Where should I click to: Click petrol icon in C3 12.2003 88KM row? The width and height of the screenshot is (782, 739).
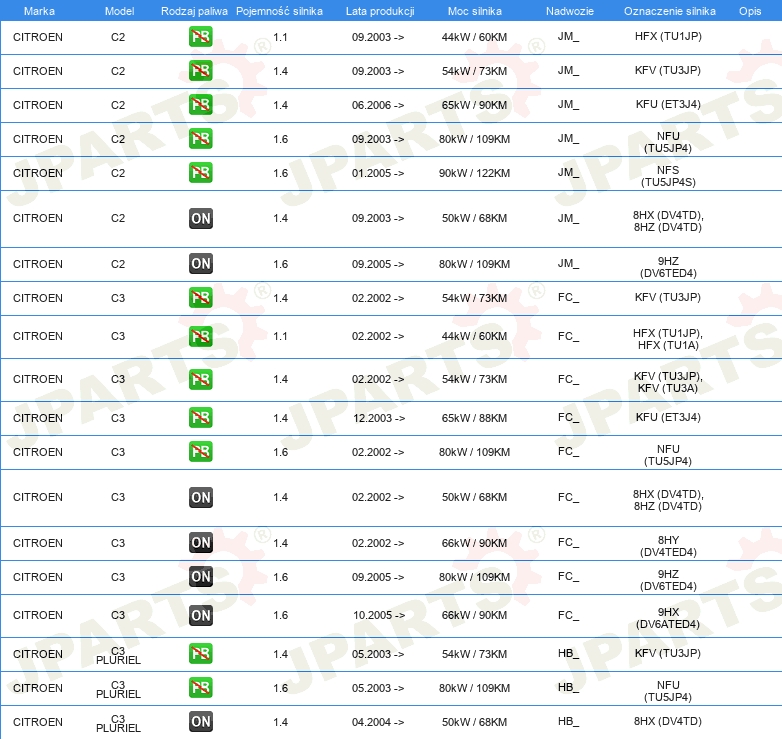click(200, 418)
